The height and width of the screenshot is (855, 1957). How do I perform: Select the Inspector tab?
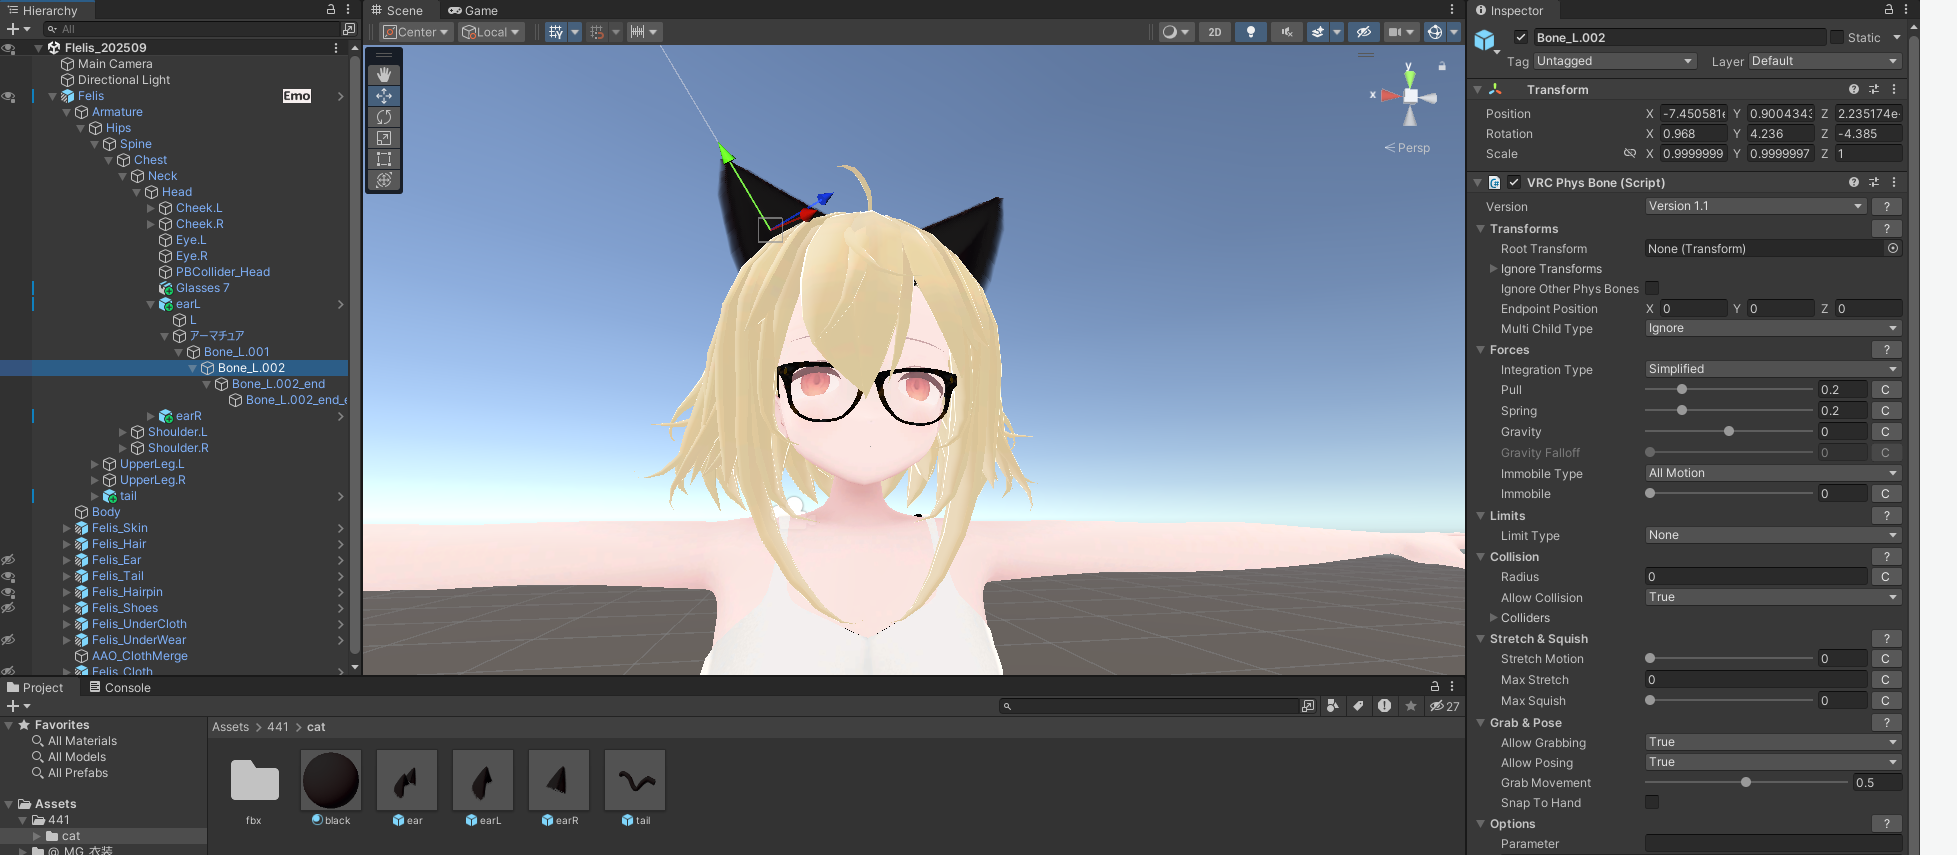(x=1510, y=11)
